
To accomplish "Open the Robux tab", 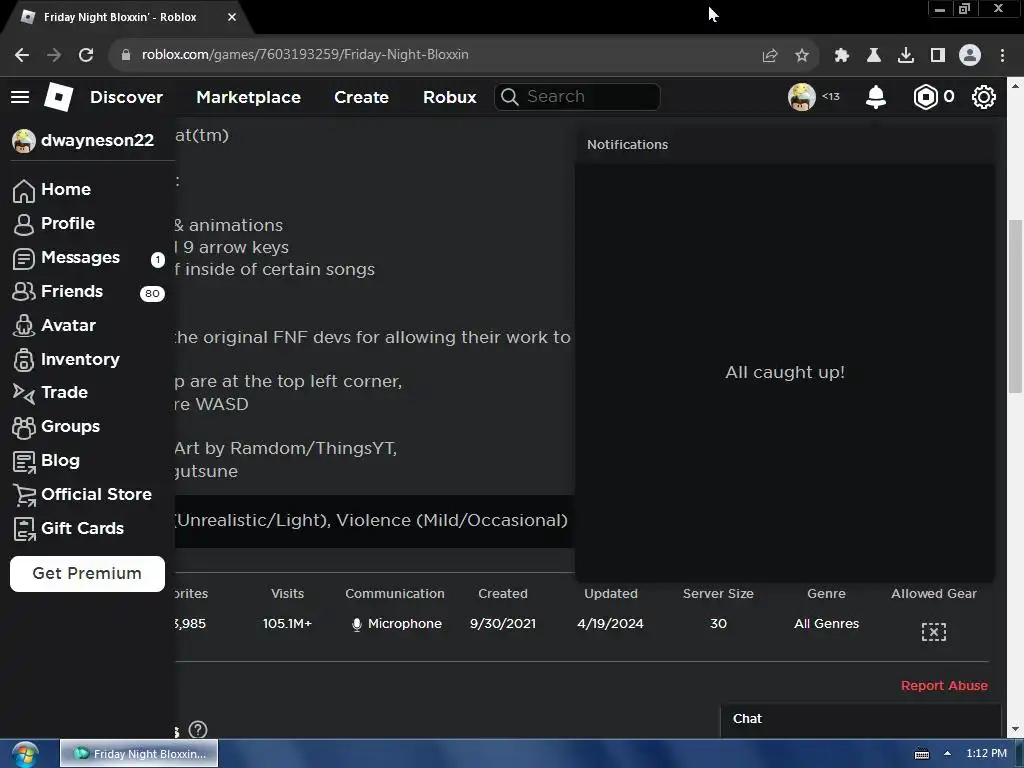I will point(449,97).
